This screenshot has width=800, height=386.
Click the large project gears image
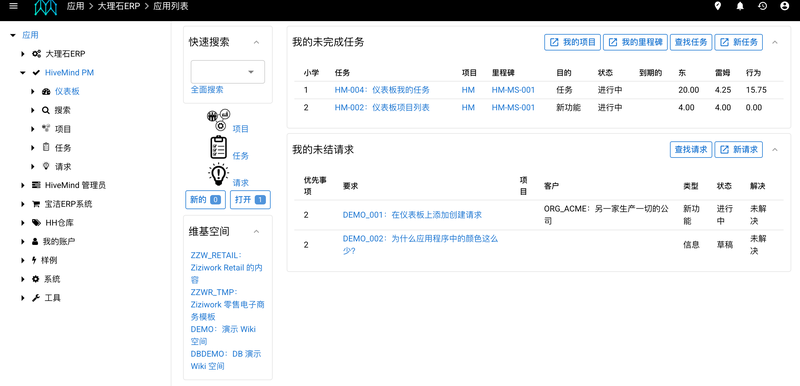(218, 119)
